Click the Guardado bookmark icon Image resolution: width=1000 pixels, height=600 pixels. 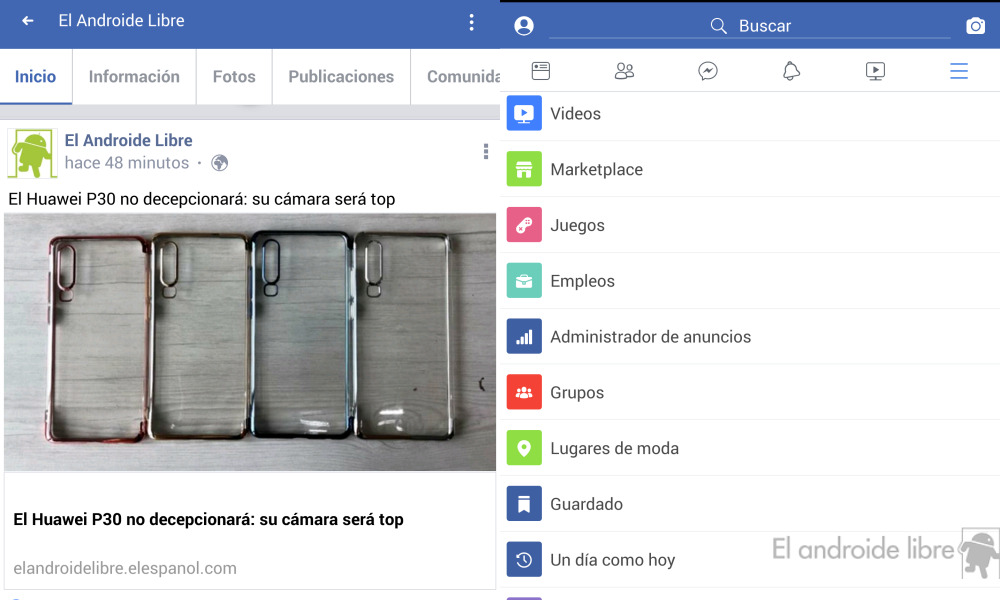pyautogui.click(x=524, y=504)
